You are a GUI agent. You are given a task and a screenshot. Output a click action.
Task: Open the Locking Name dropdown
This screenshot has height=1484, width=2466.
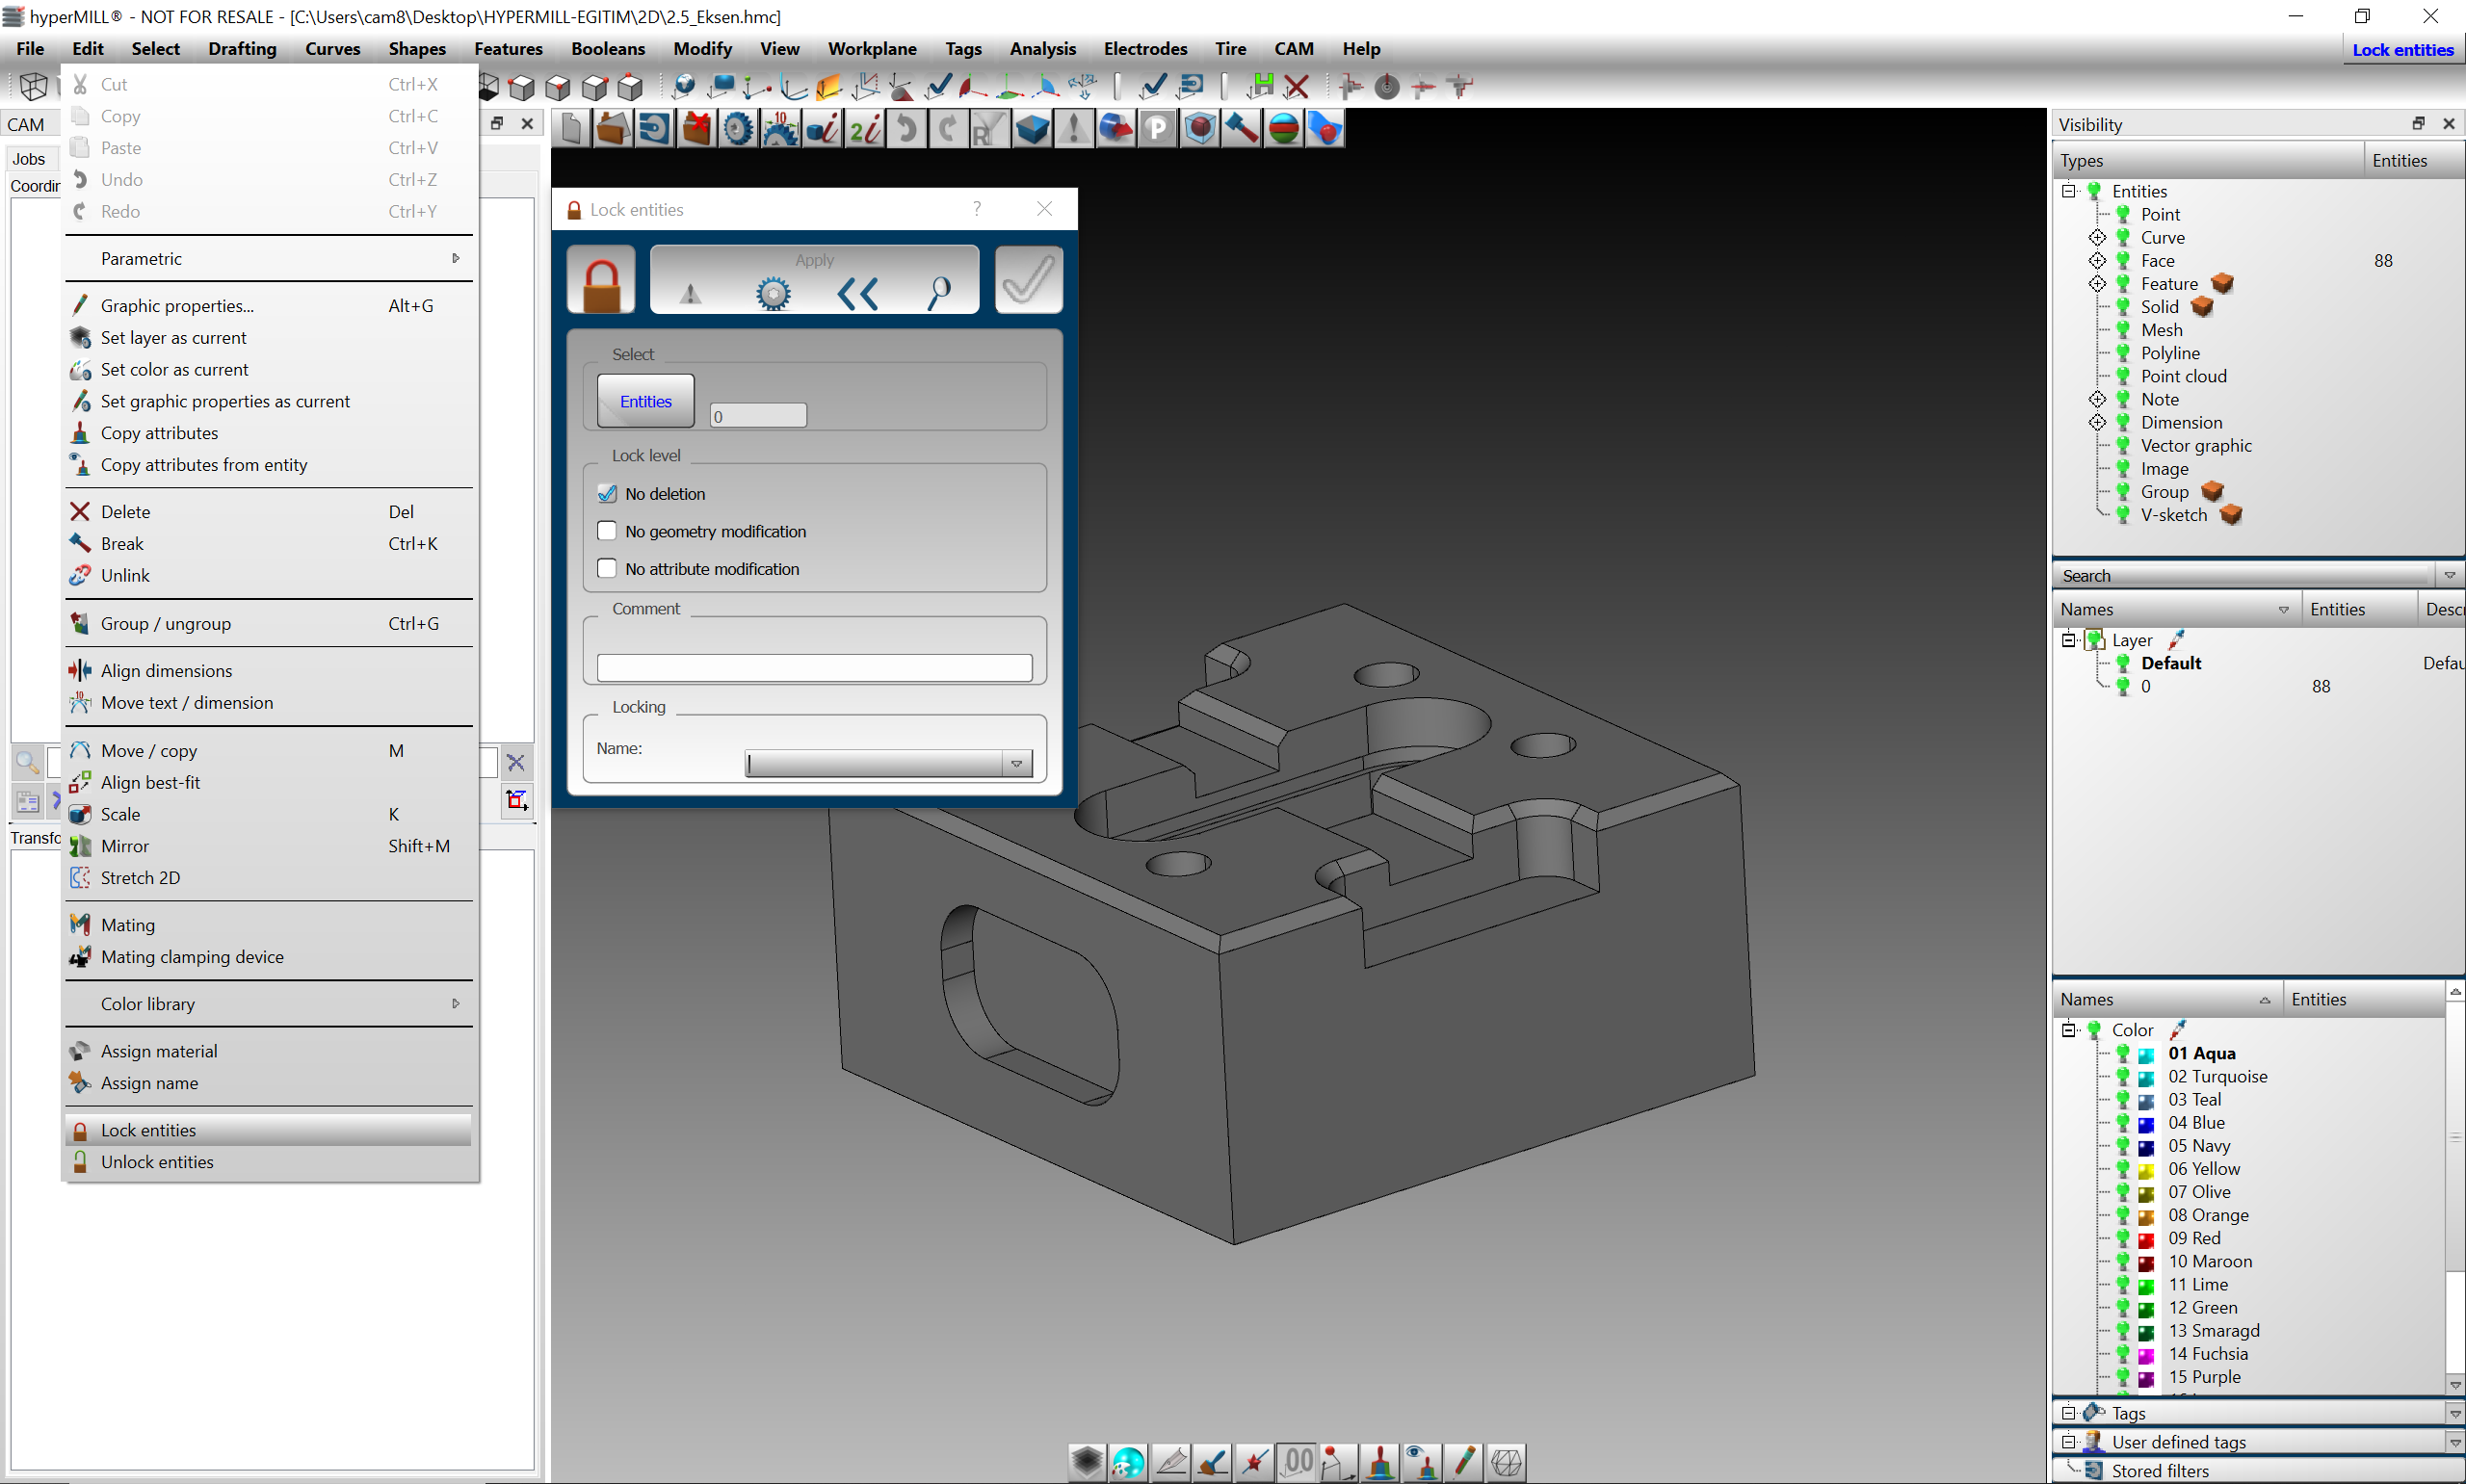[1016, 764]
